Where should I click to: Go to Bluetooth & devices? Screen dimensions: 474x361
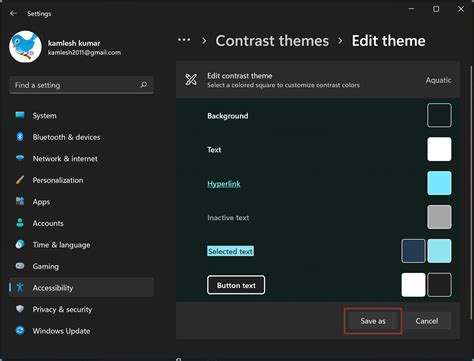pyautogui.click(x=82, y=137)
